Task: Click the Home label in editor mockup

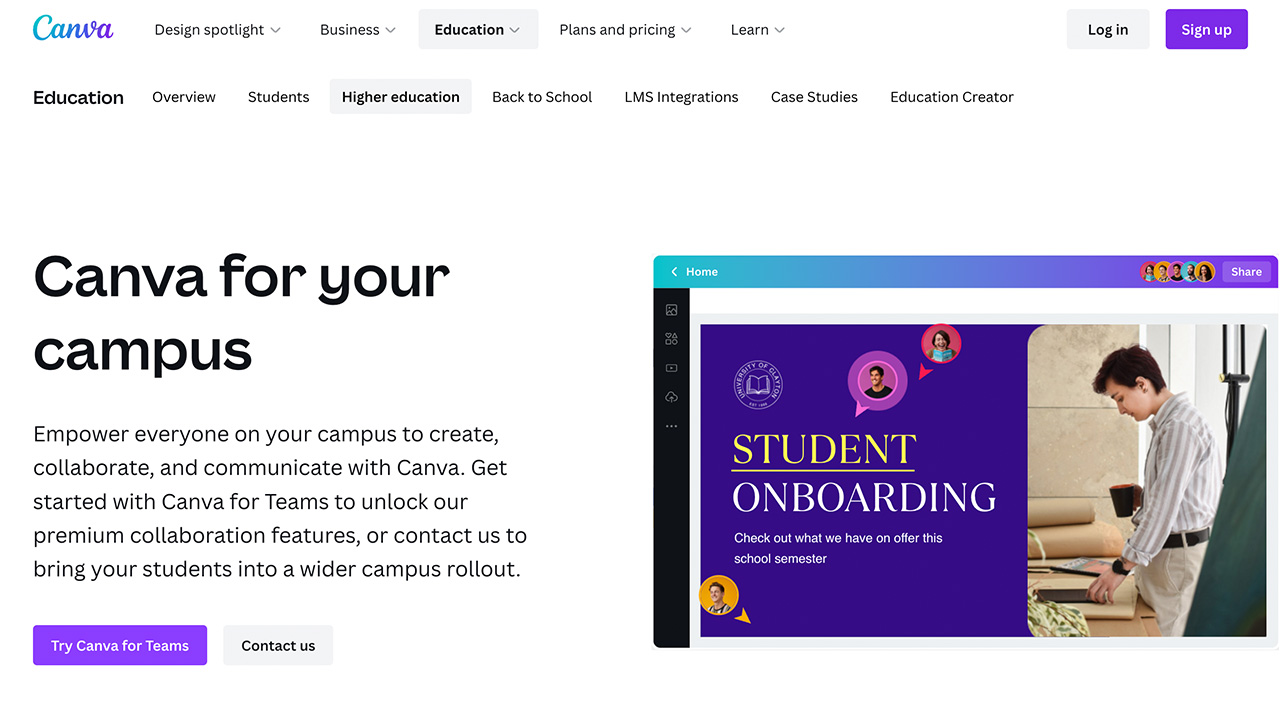Action: click(x=702, y=272)
